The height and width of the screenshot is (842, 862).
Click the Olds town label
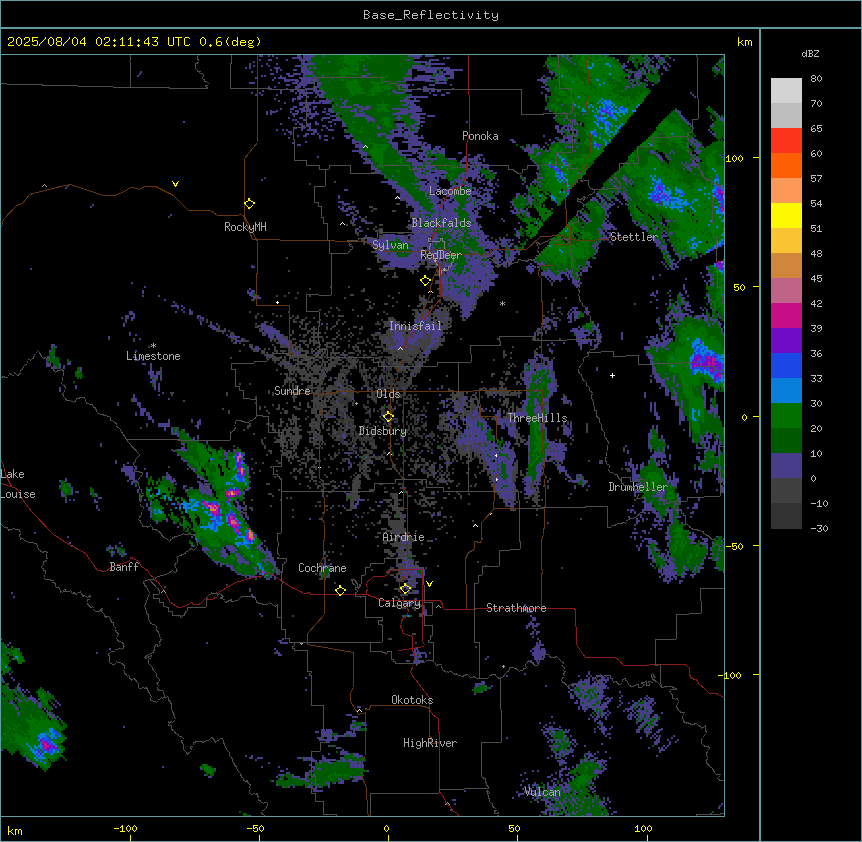388,394
